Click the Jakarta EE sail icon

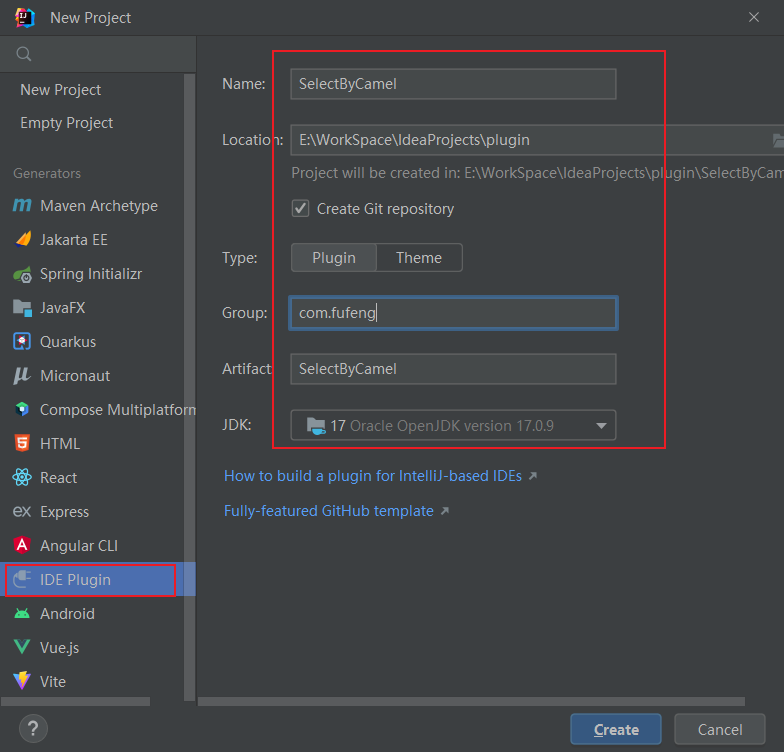point(22,240)
